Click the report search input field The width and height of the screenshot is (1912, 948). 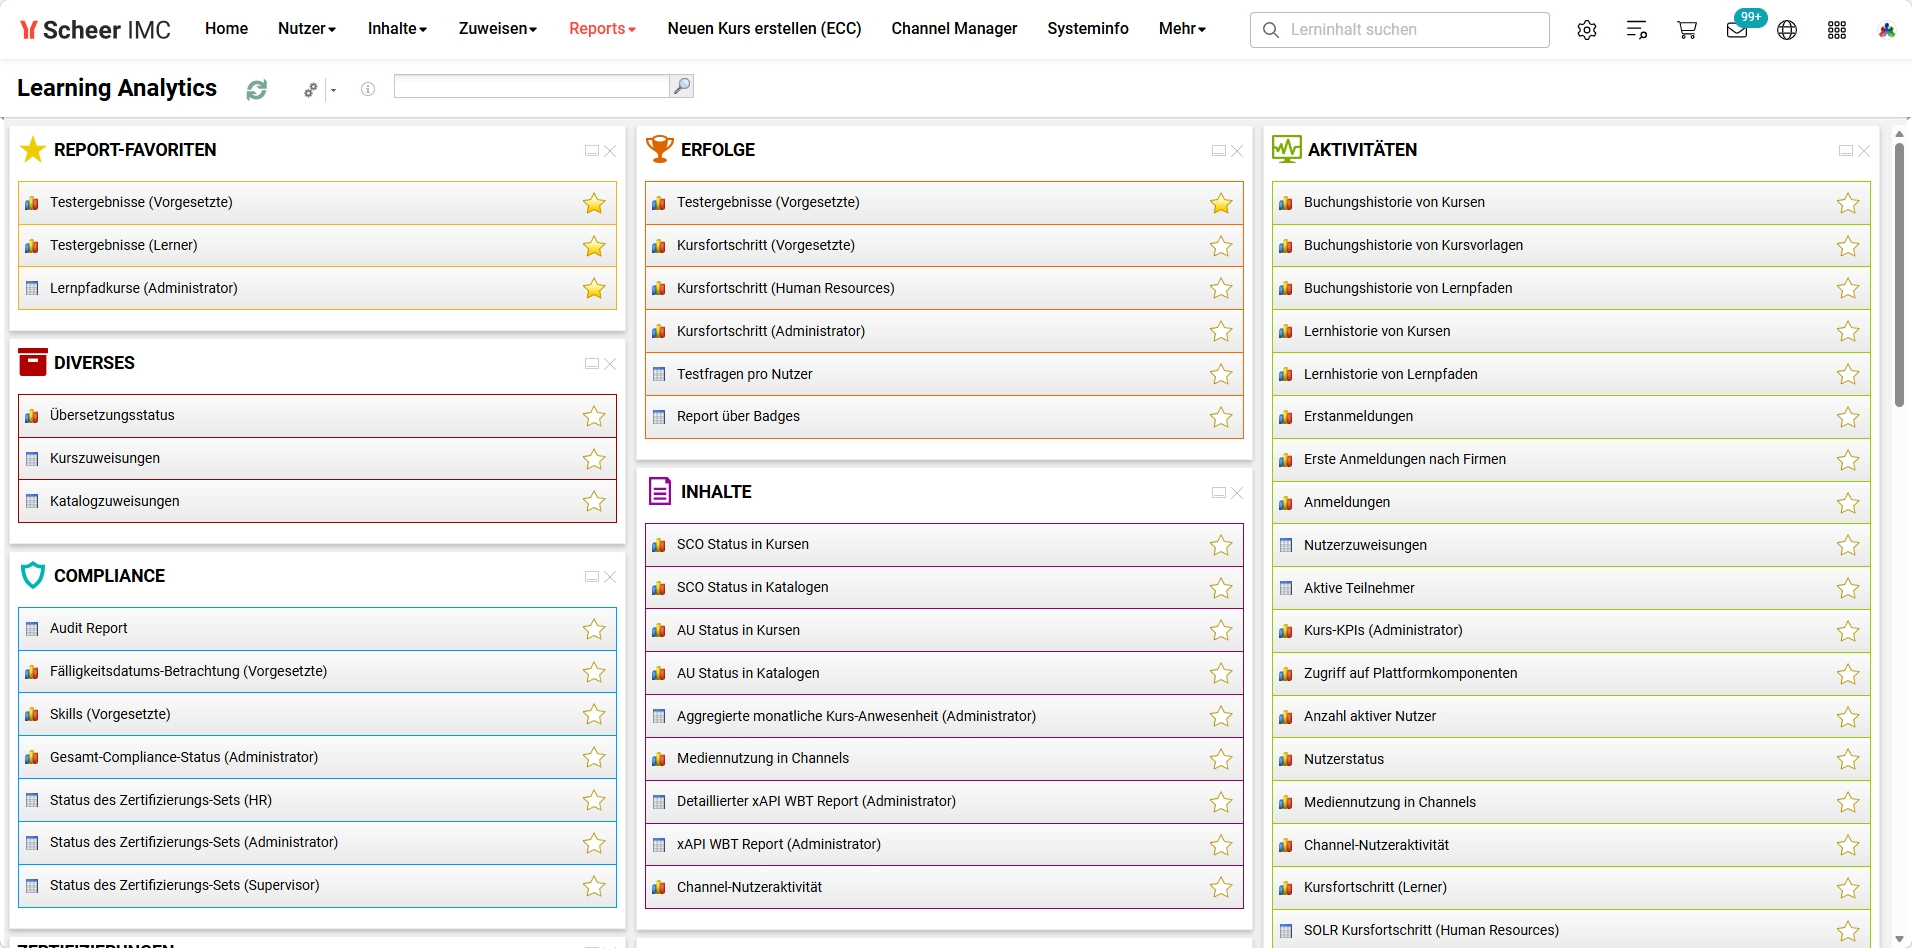pos(531,86)
